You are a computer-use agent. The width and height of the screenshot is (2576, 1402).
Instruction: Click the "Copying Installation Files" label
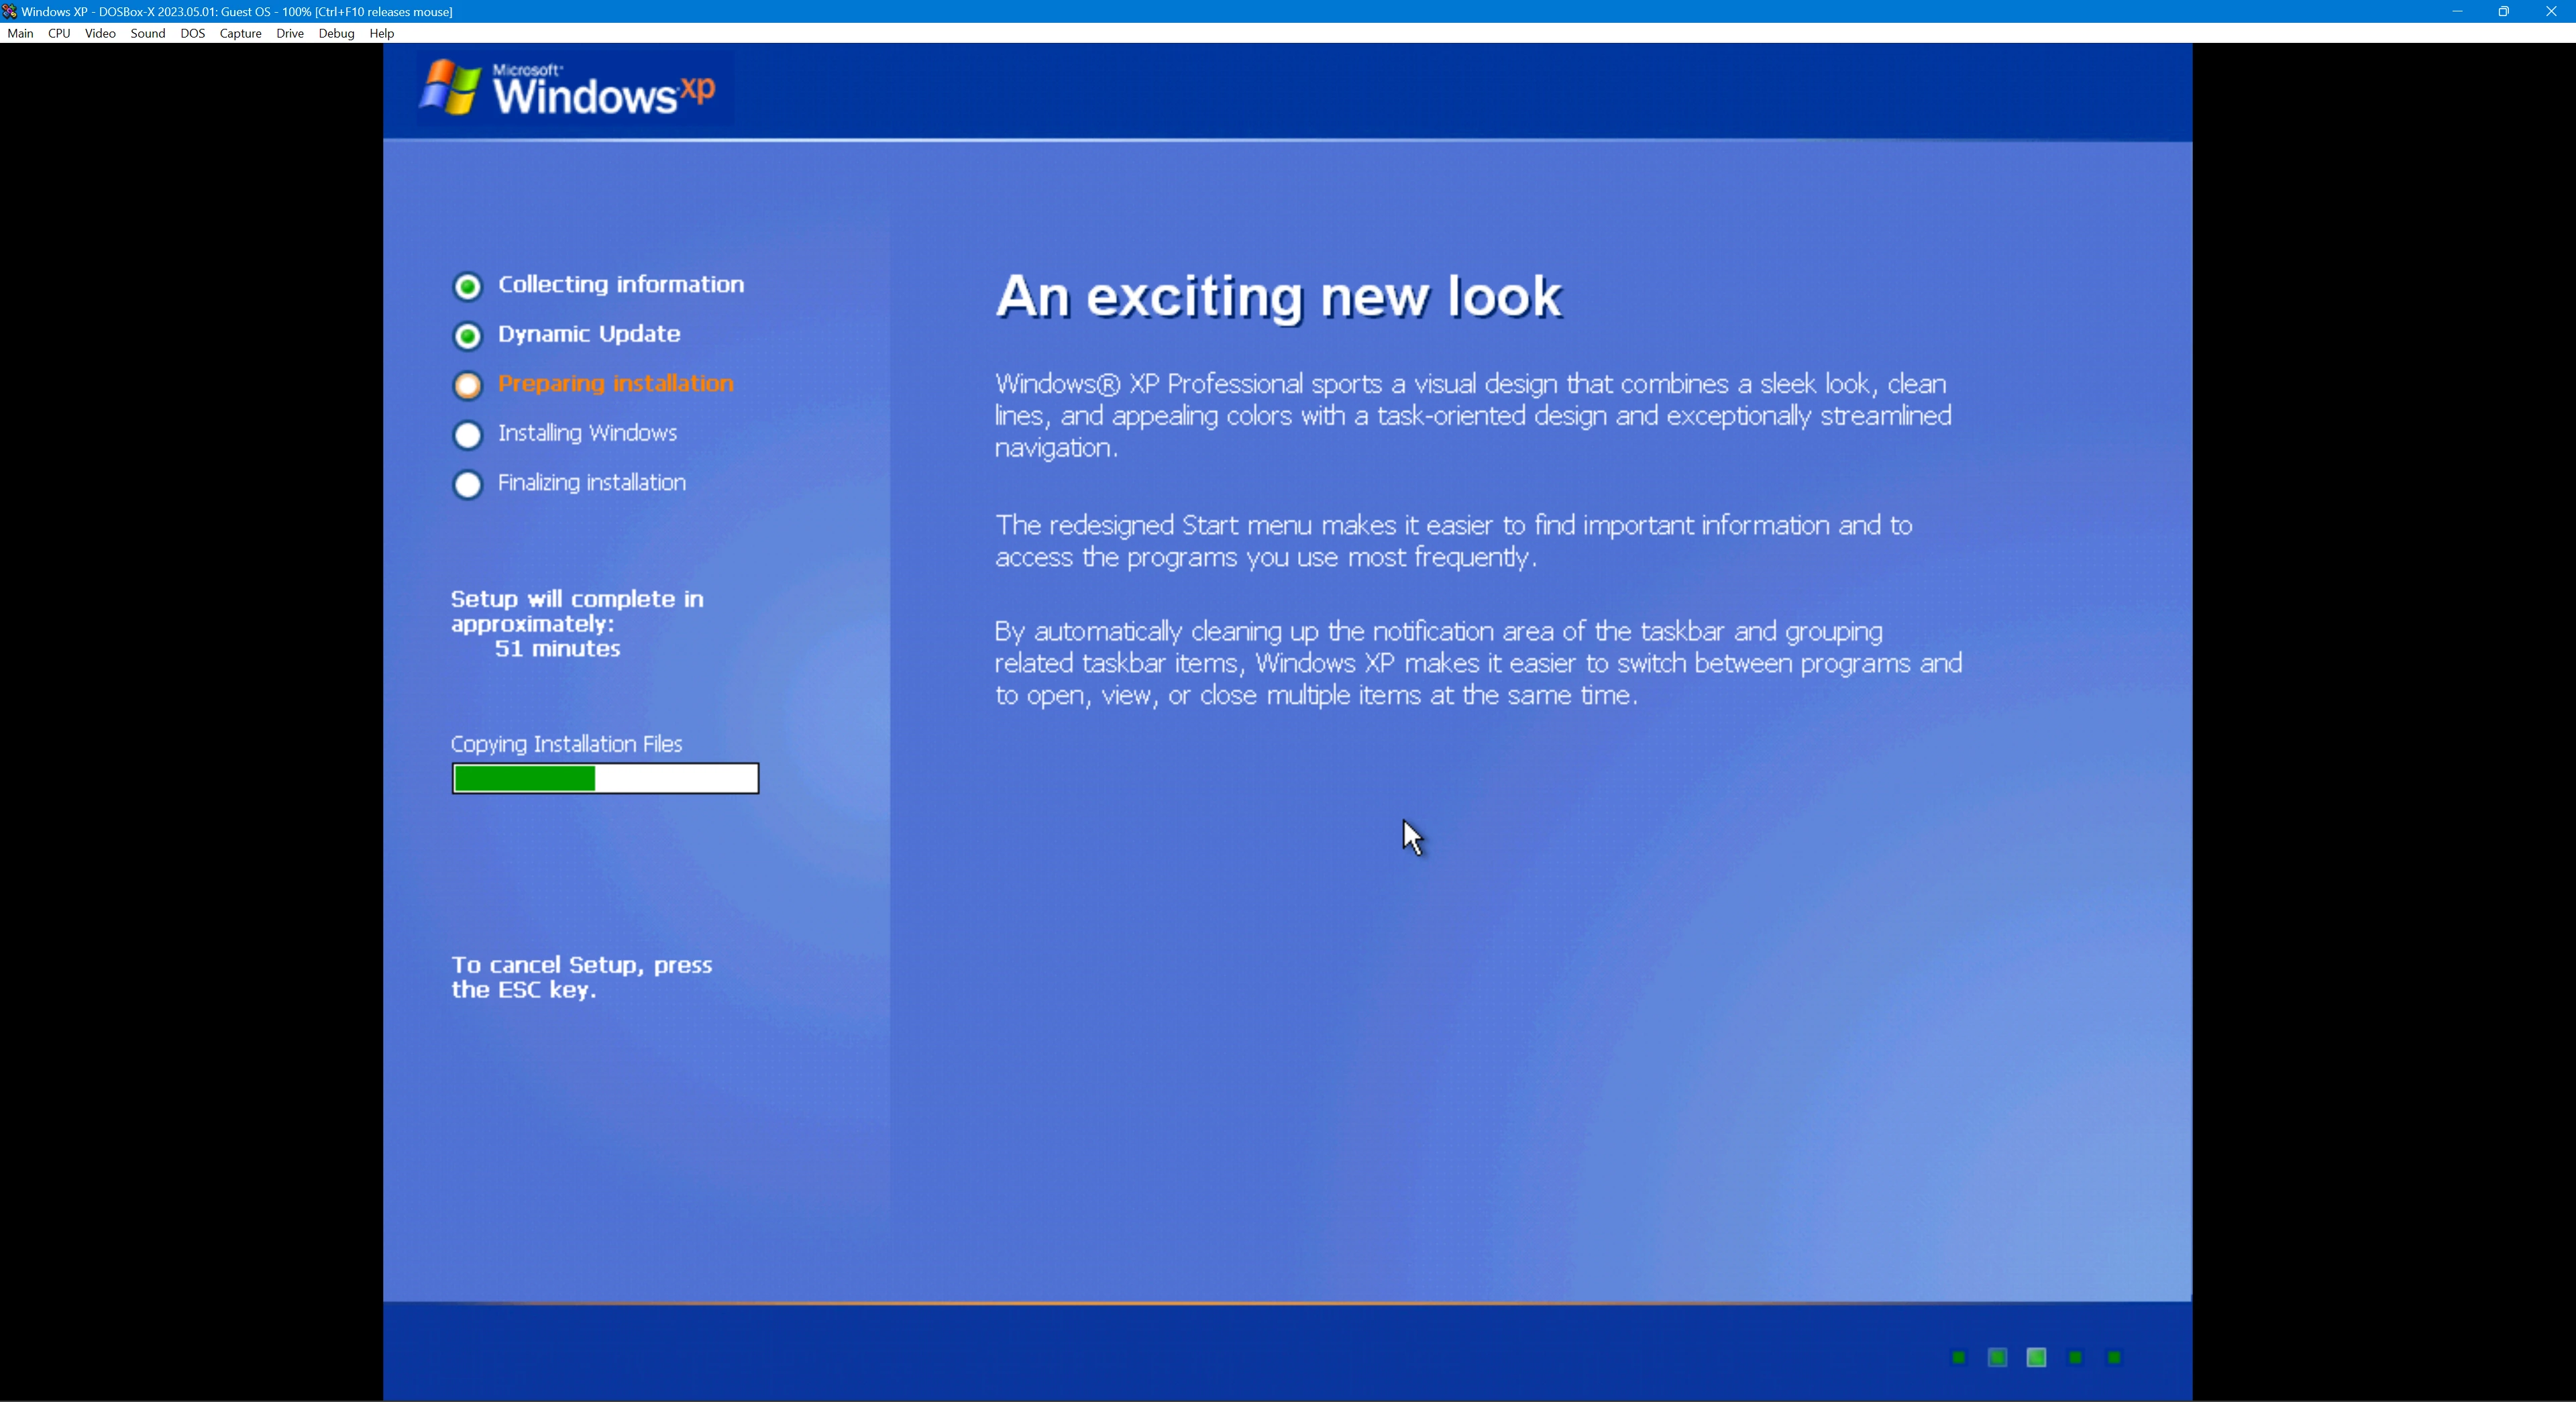point(566,744)
